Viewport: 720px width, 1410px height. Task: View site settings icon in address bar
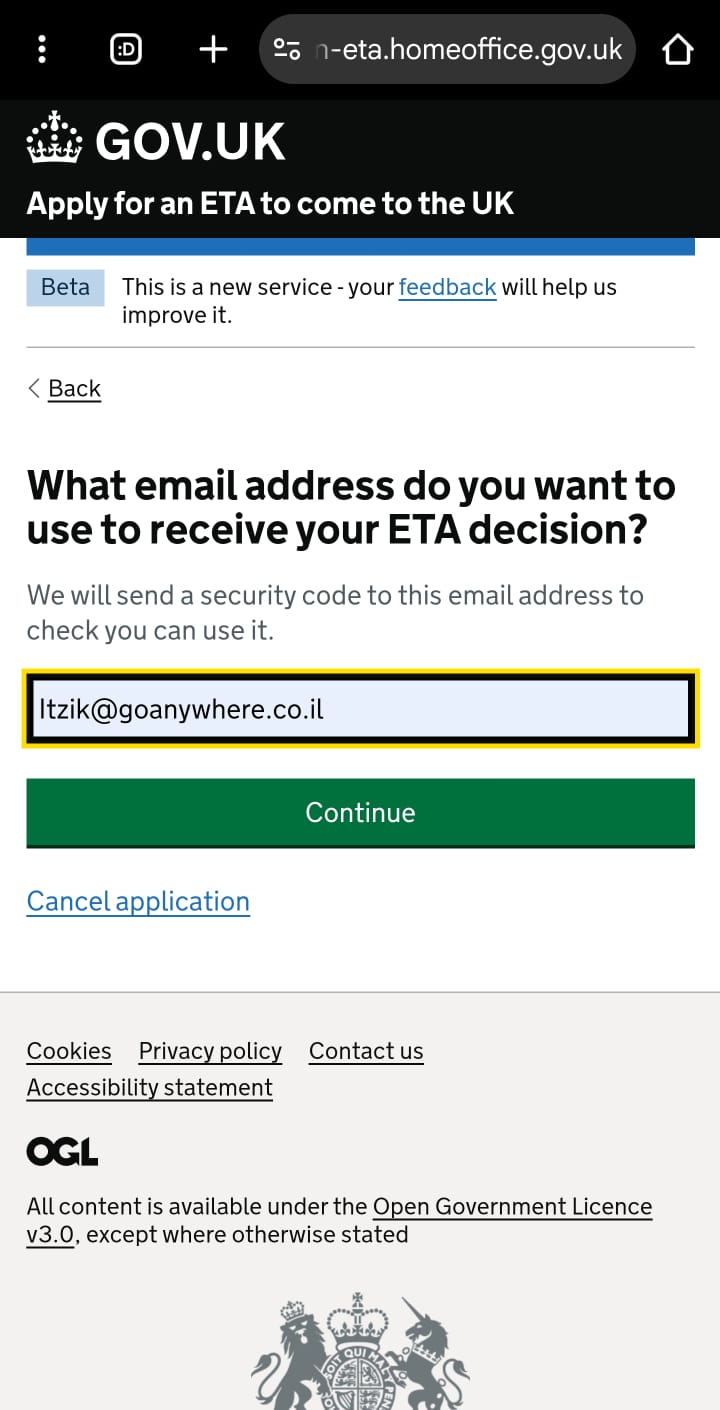[x=287, y=49]
